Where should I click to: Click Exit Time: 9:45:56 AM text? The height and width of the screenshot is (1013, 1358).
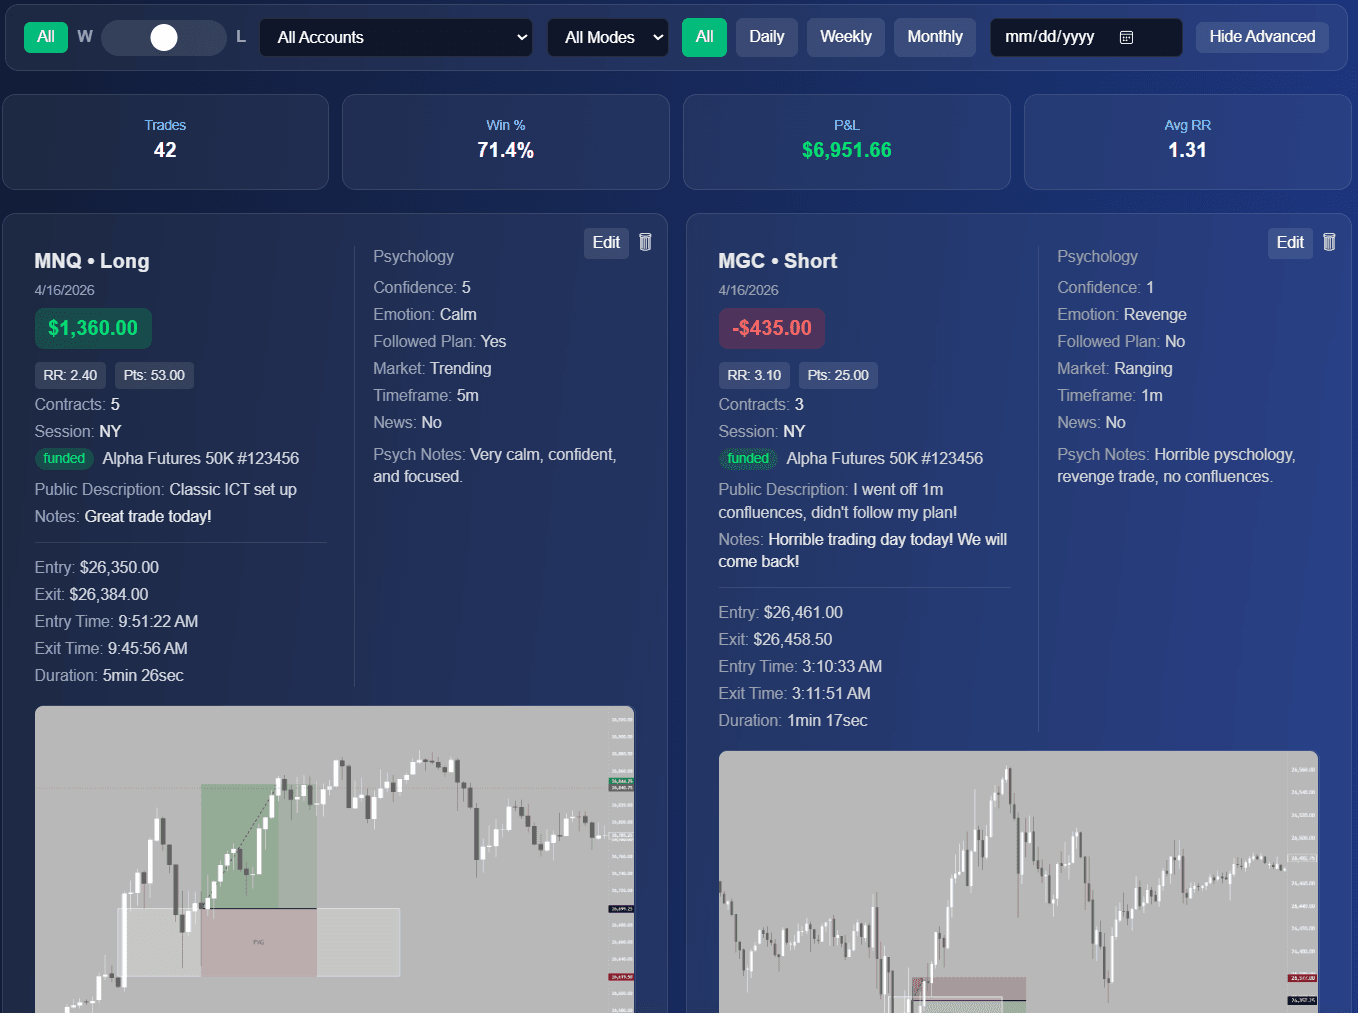[x=111, y=648]
